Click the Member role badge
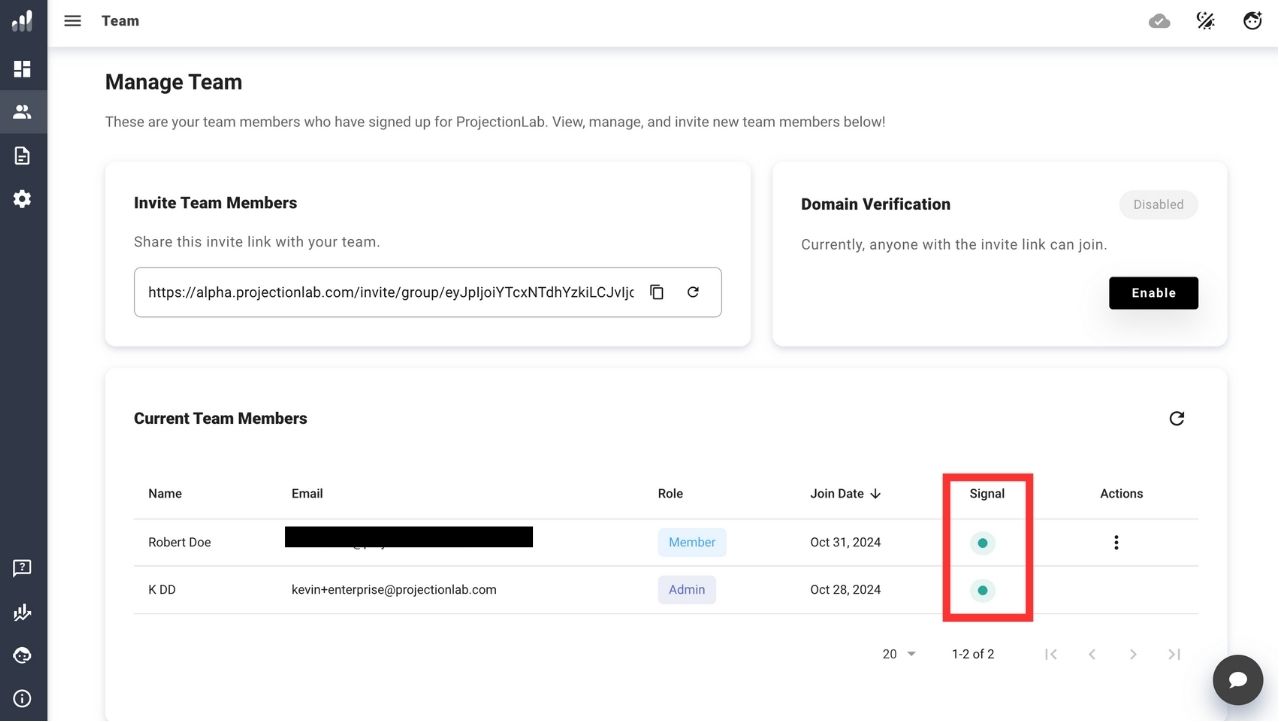Image resolution: width=1279 pixels, height=722 pixels. (x=692, y=542)
